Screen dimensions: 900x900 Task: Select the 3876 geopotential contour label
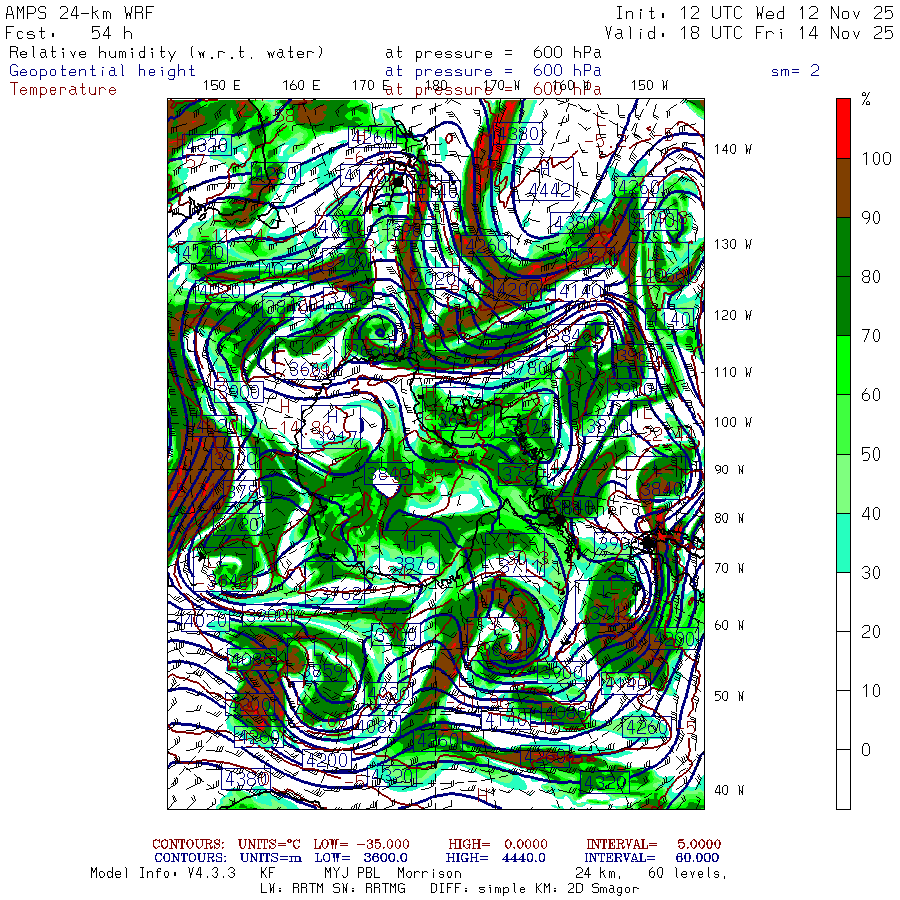(x=415, y=565)
